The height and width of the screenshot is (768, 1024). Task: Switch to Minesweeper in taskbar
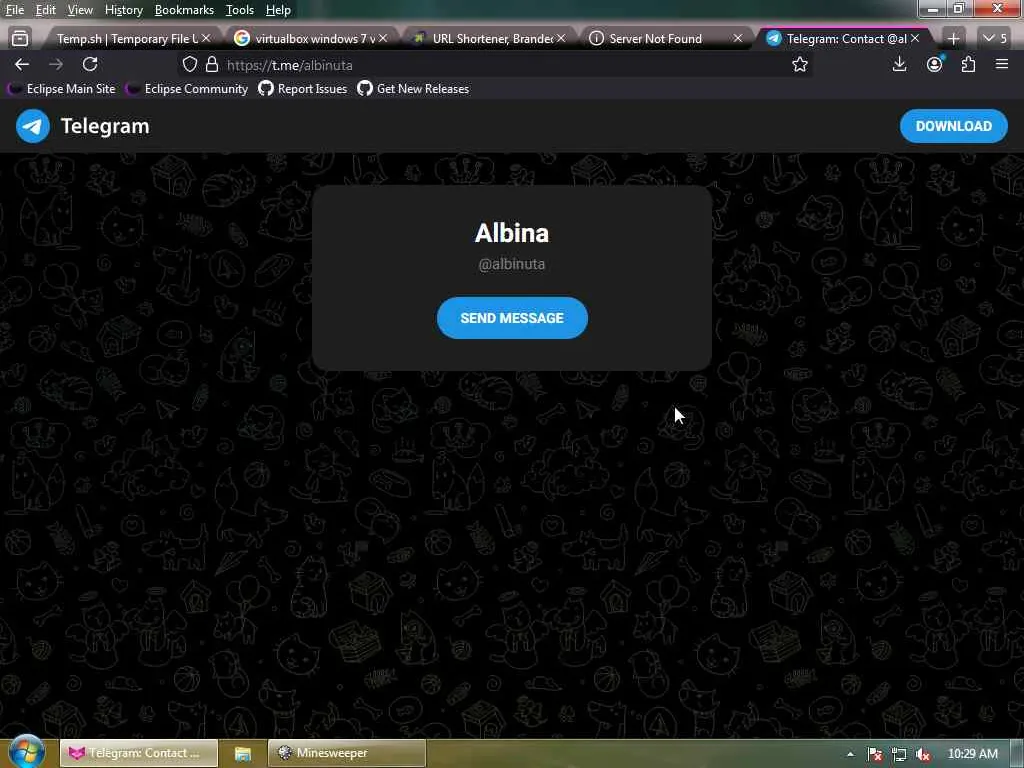tap(347, 753)
